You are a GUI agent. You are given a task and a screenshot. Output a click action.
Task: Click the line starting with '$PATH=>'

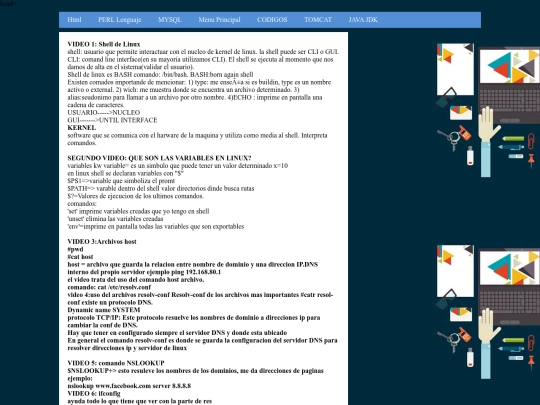[161, 188]
